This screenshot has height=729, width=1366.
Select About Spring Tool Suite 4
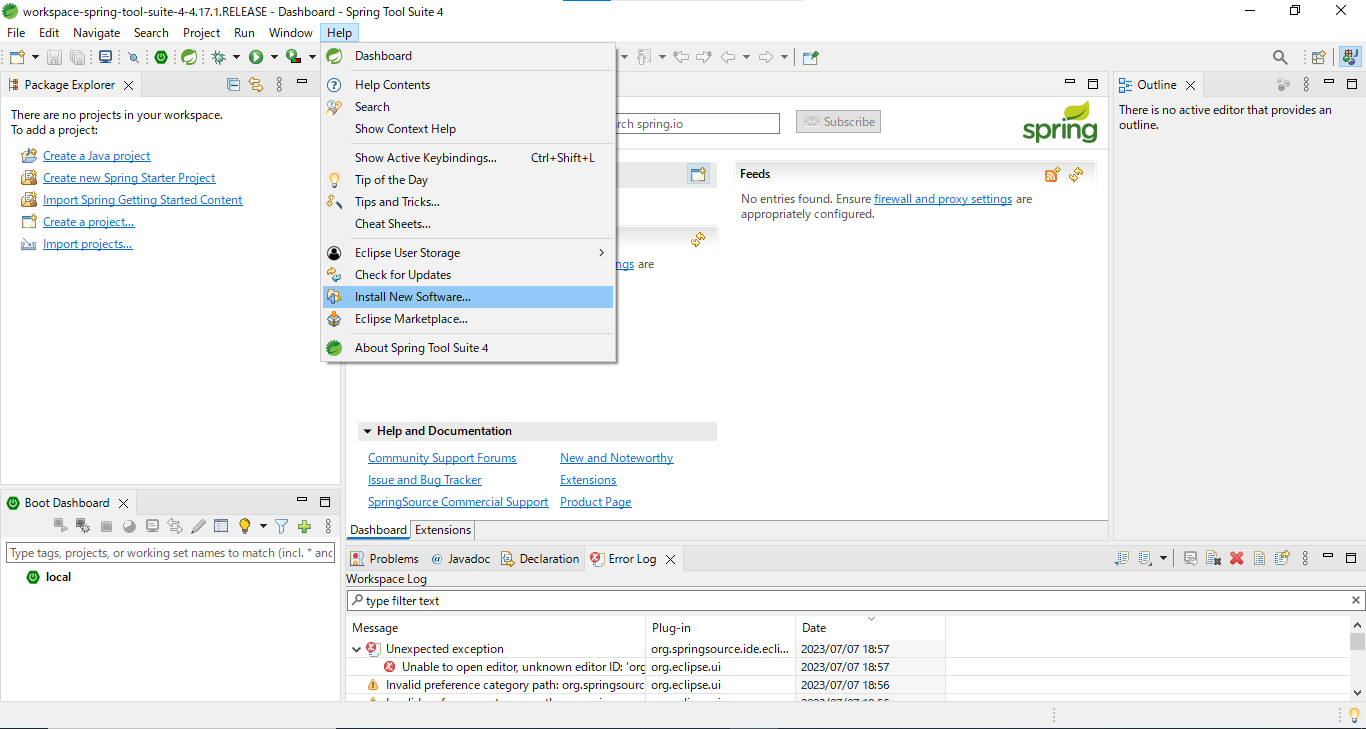click(x=468, y=348)
